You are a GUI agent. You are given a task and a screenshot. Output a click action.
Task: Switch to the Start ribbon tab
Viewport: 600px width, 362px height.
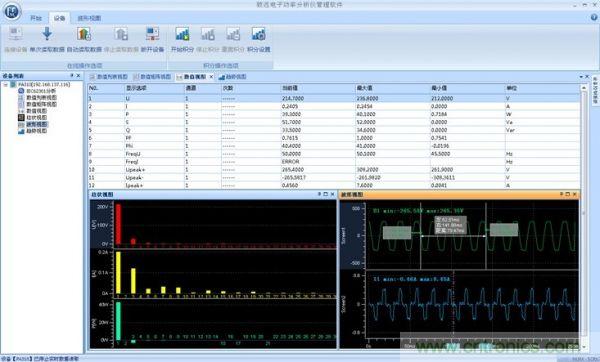[36, 18]
